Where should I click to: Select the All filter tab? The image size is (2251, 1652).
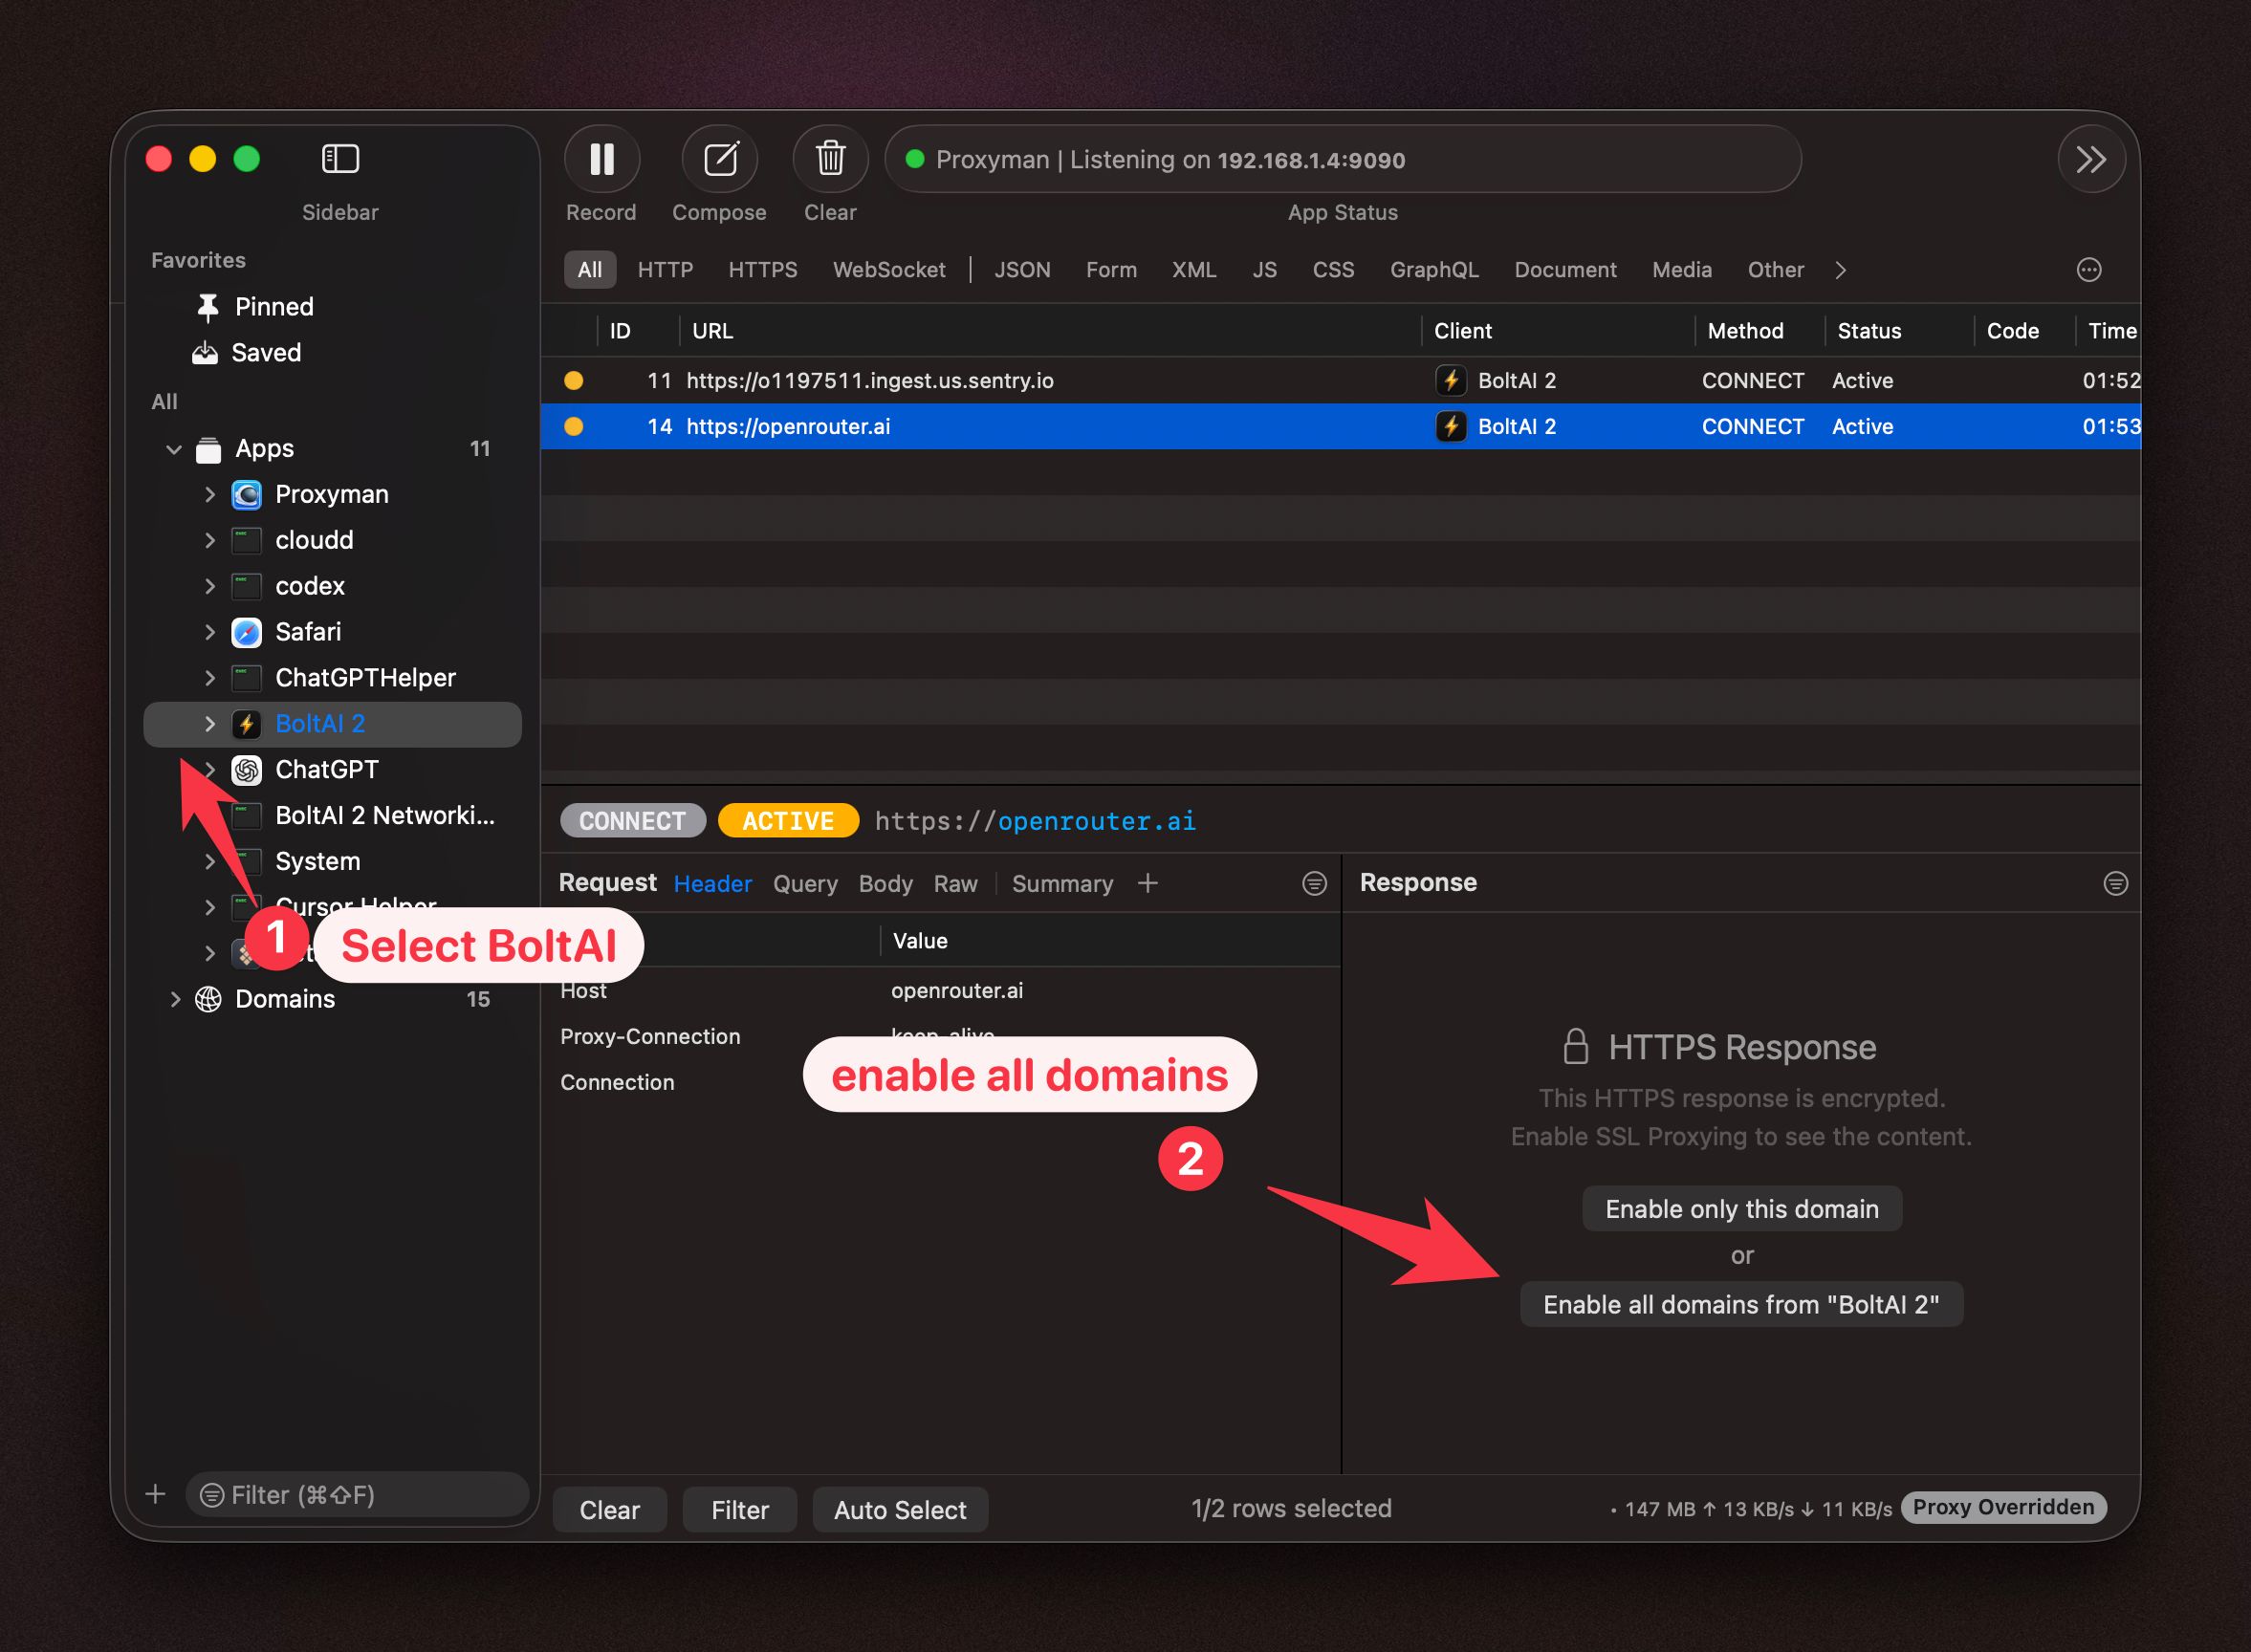[x=590, y=270]
